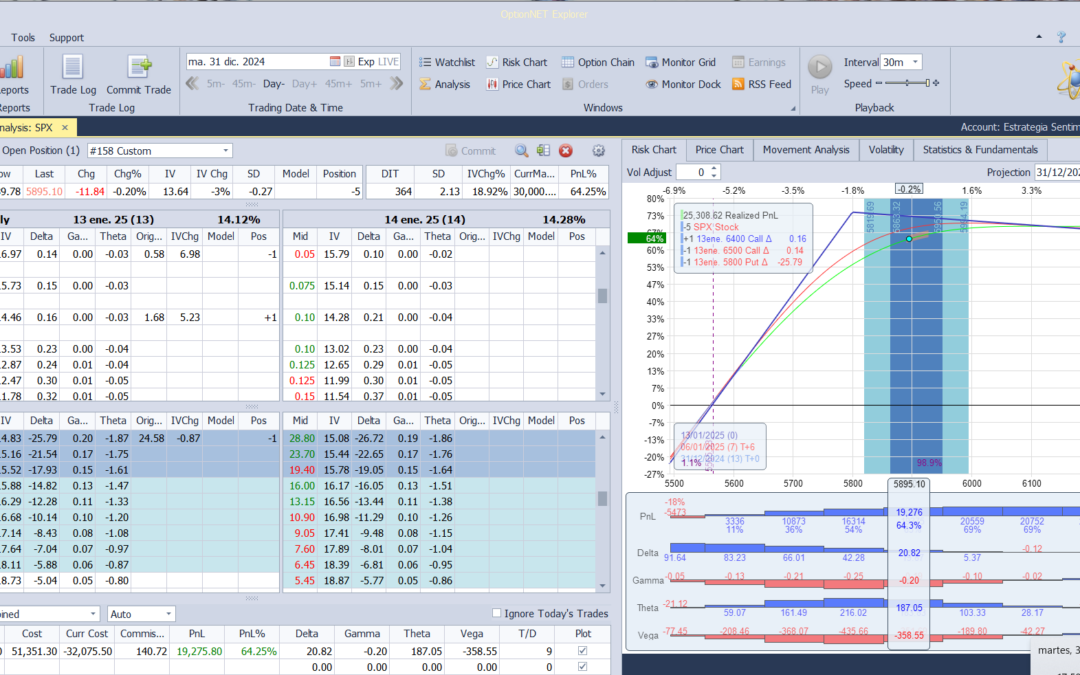The width and height of the screenshot is (1080, 675).
Task: Toggle Plot checkbox in second row
Action: pos(584,667)
